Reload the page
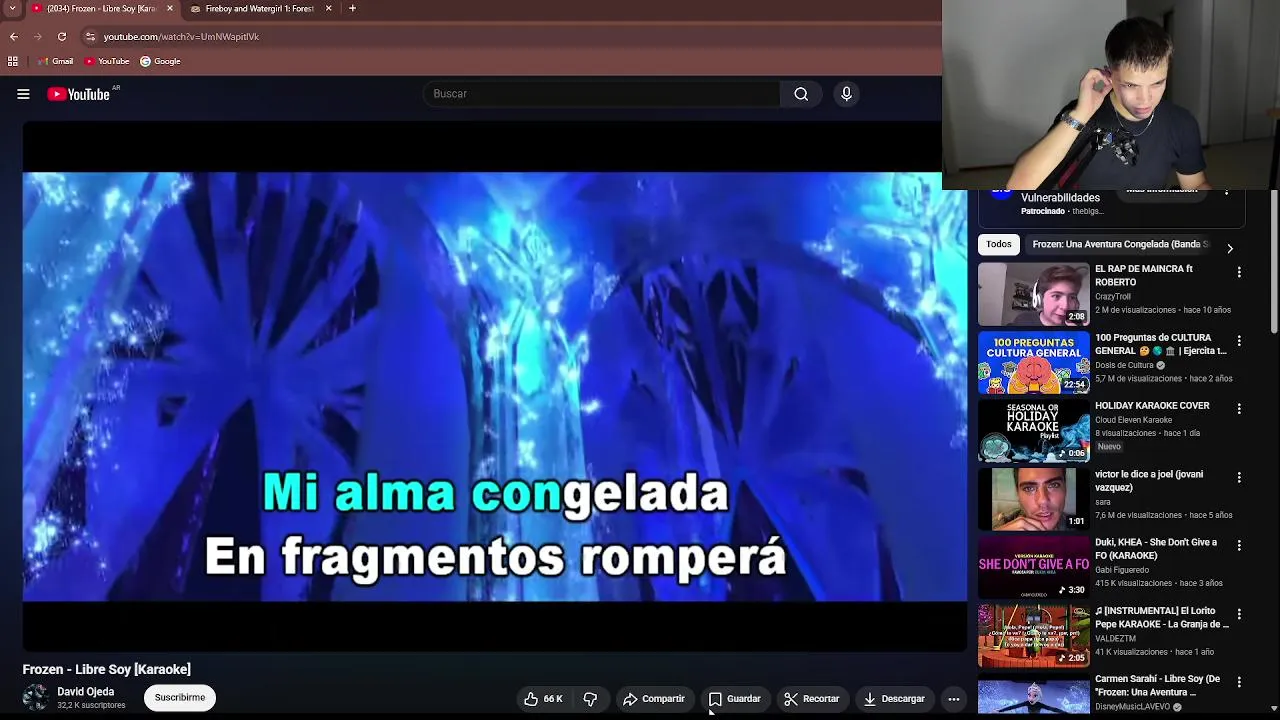Screen dimensions: 1280x720 pos(62,36)
